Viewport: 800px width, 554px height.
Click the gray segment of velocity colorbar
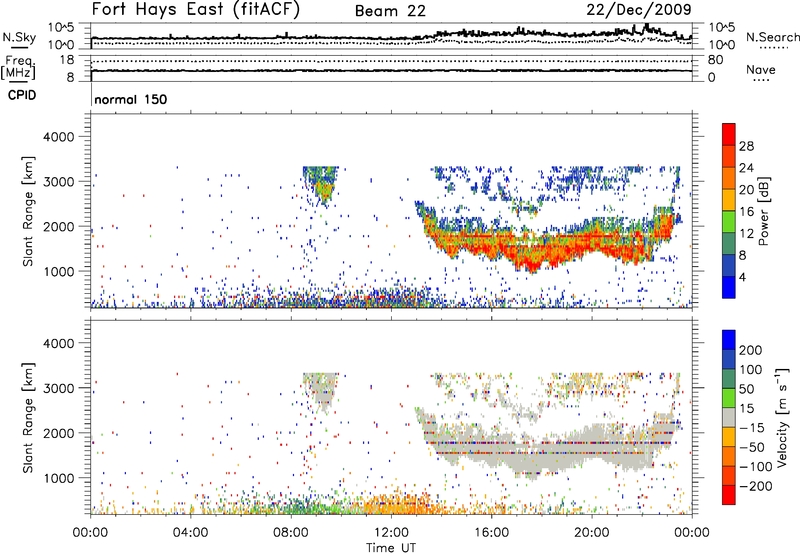click(729, 417)
